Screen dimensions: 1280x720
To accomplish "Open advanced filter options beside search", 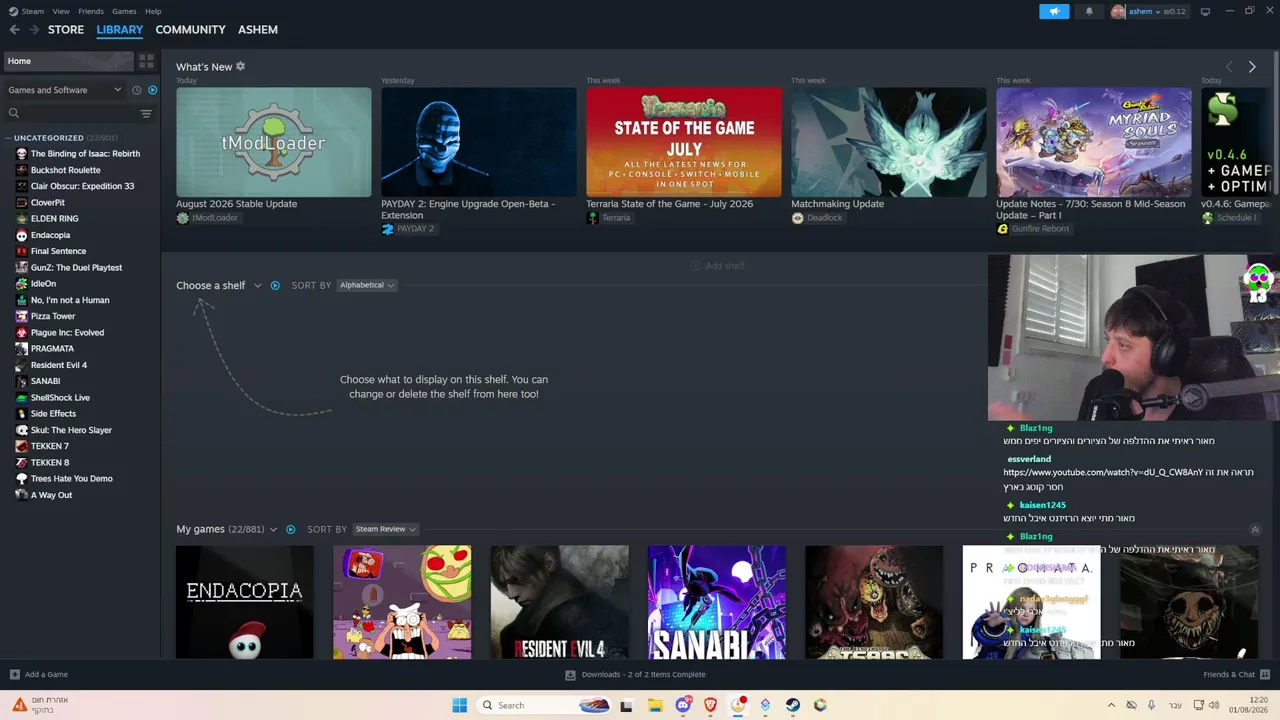I will (146, 113).
